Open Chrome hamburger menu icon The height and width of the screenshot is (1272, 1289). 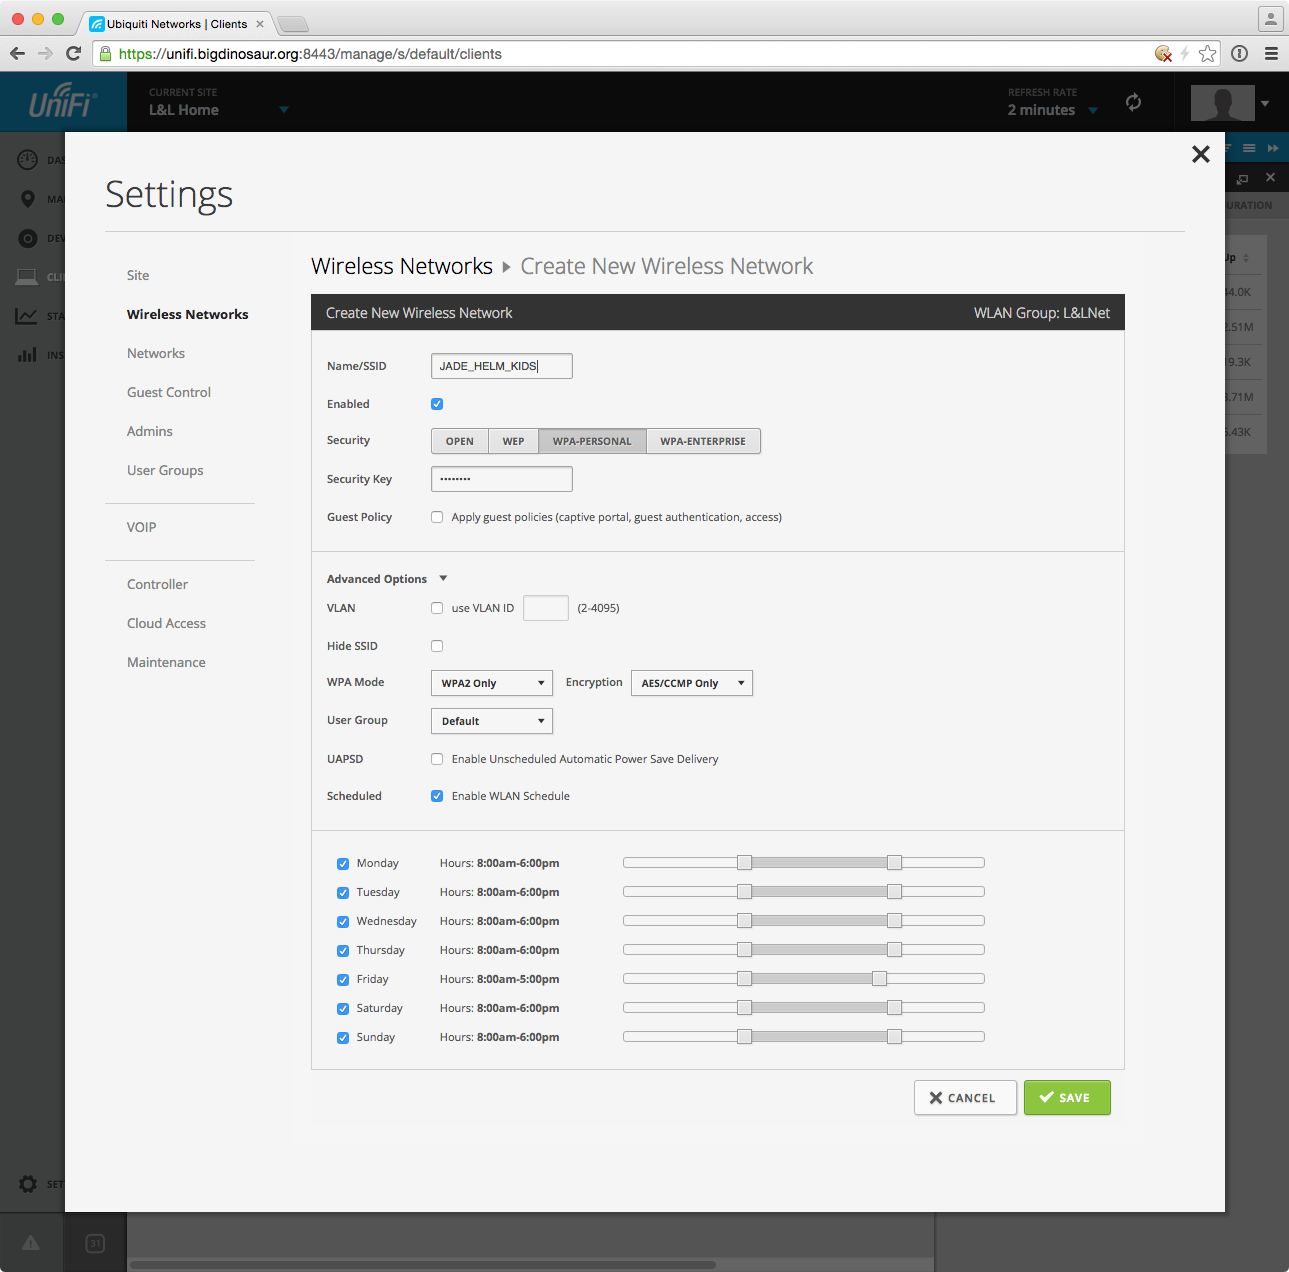point(1271,54)
